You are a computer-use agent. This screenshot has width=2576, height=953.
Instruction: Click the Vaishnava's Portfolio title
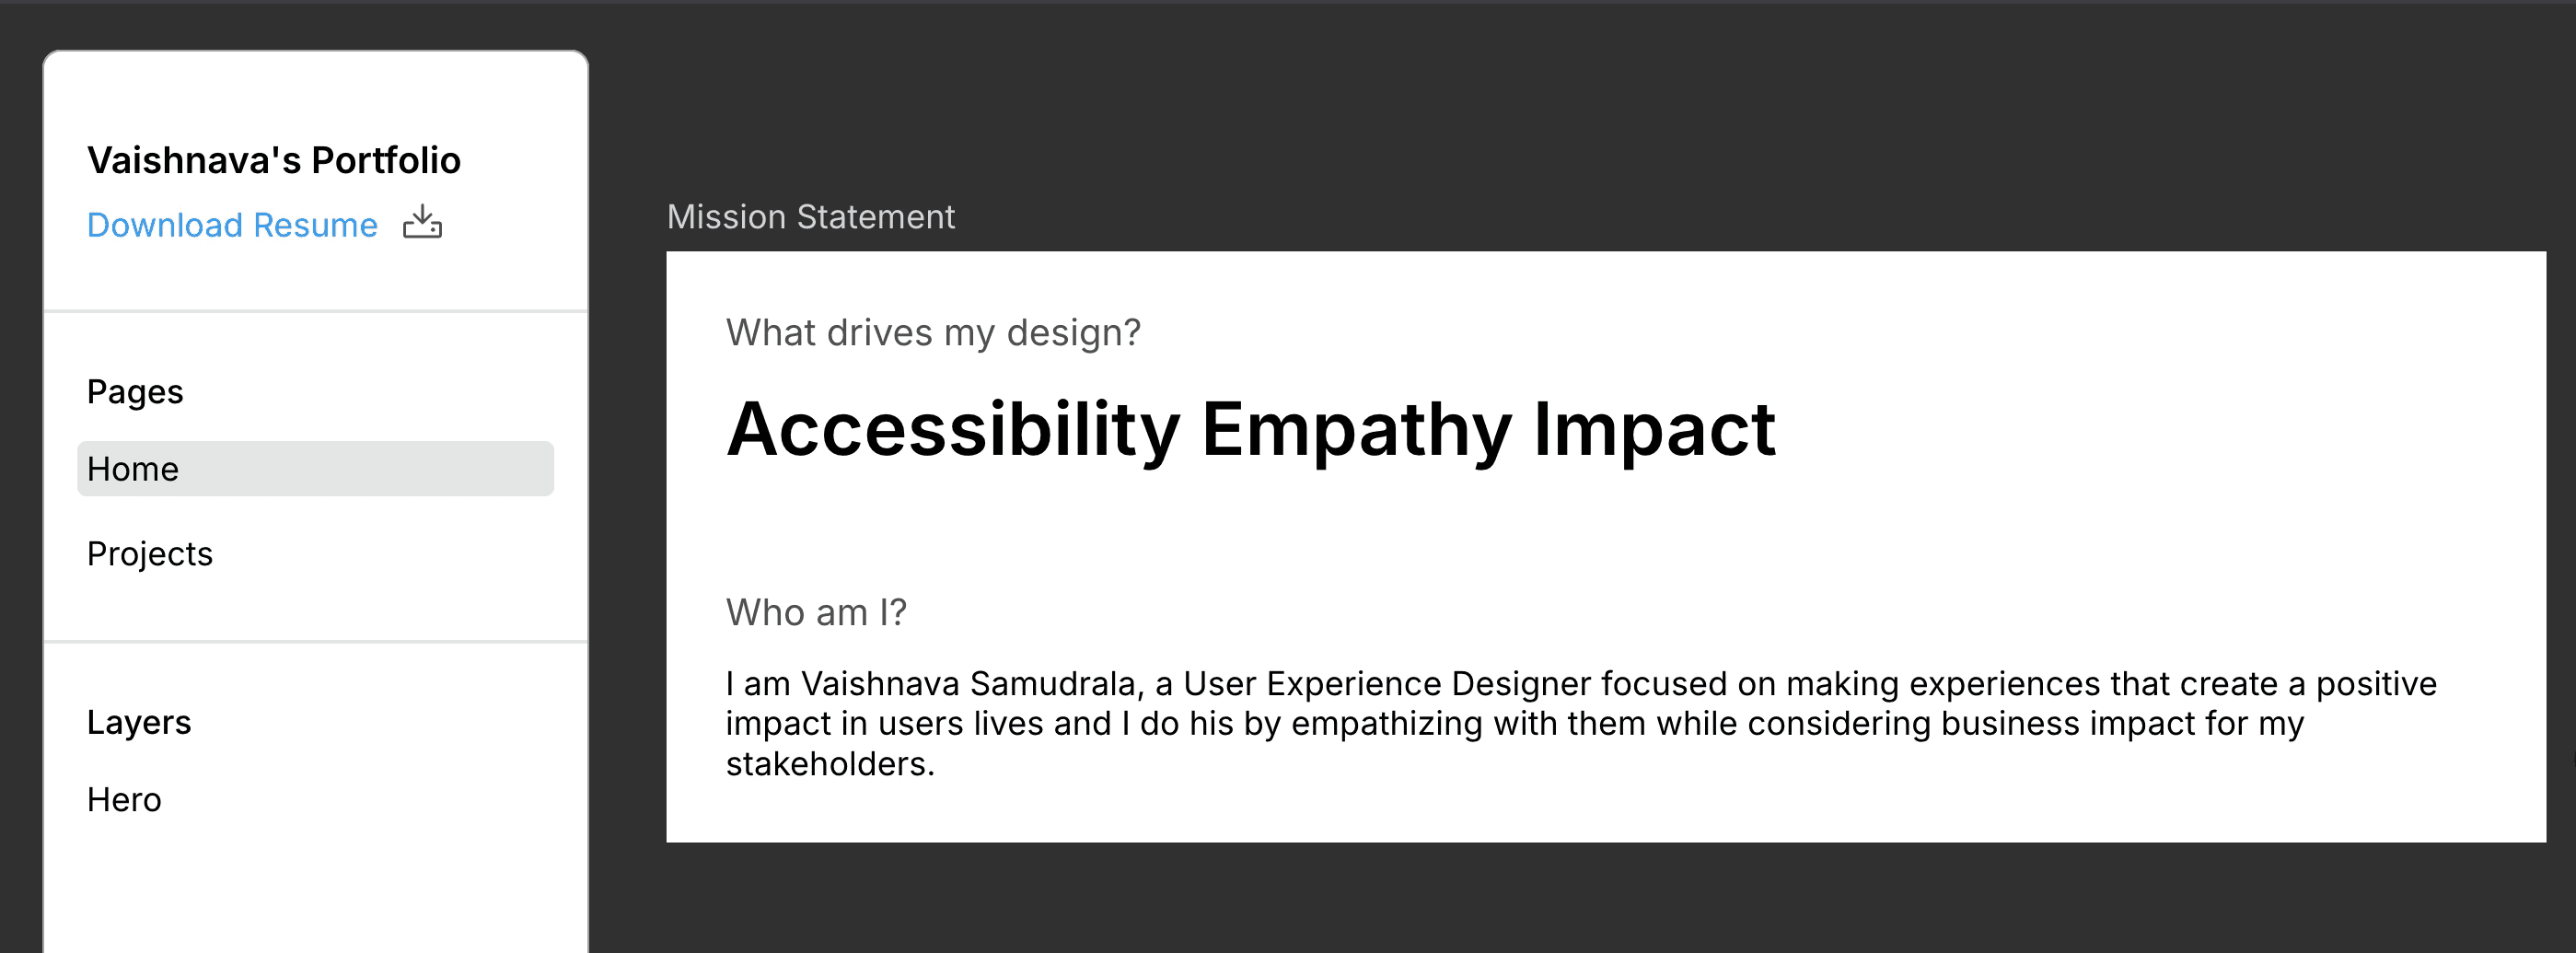tap(274, 160)
